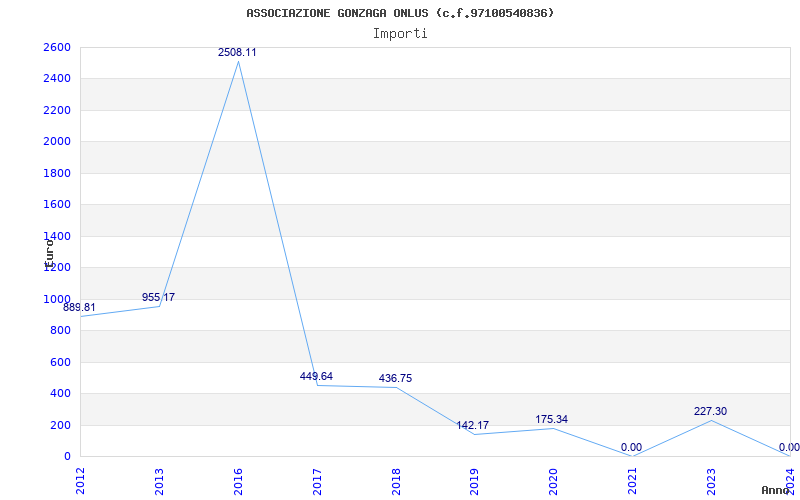Click the 227.30 data label
The width and height of the screenshot is (800, 500).
tap(710, 411)
